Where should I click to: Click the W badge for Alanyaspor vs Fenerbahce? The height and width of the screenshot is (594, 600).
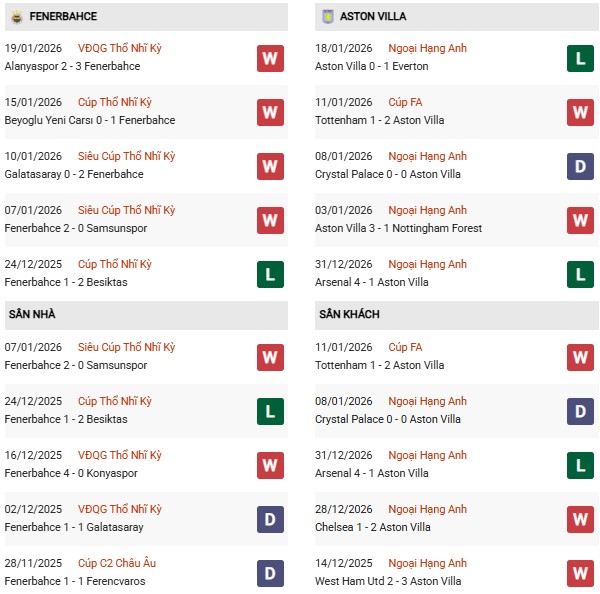tap(270, 58)
